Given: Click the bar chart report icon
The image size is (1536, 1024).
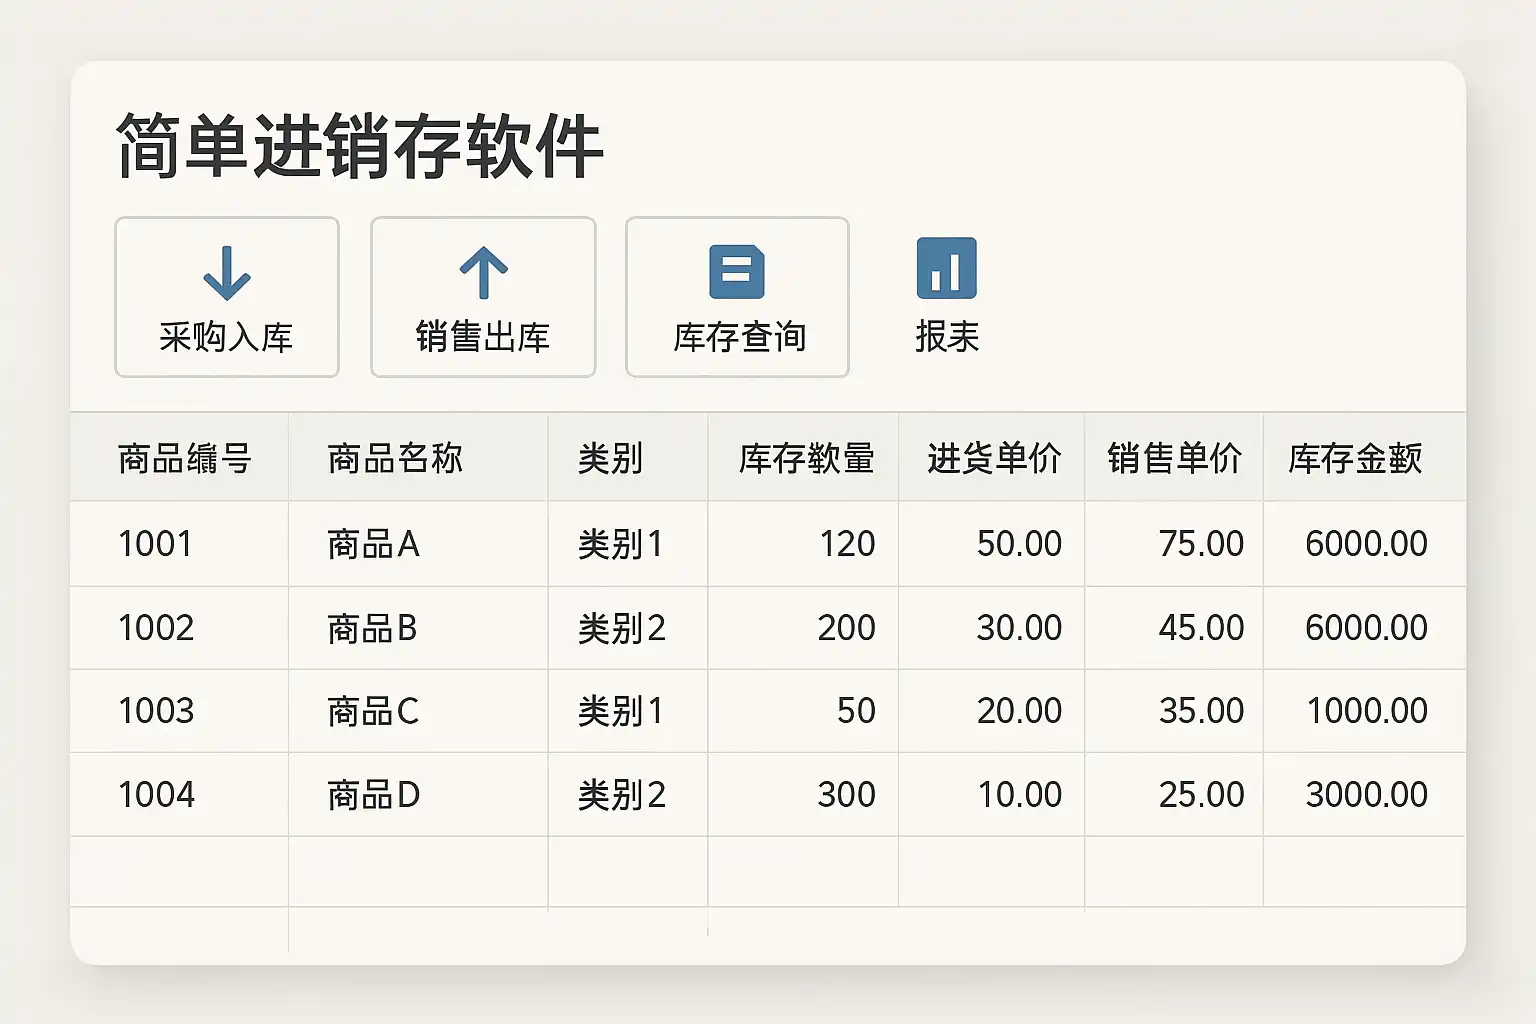Looking at the screenshot, I should [946, 268].
